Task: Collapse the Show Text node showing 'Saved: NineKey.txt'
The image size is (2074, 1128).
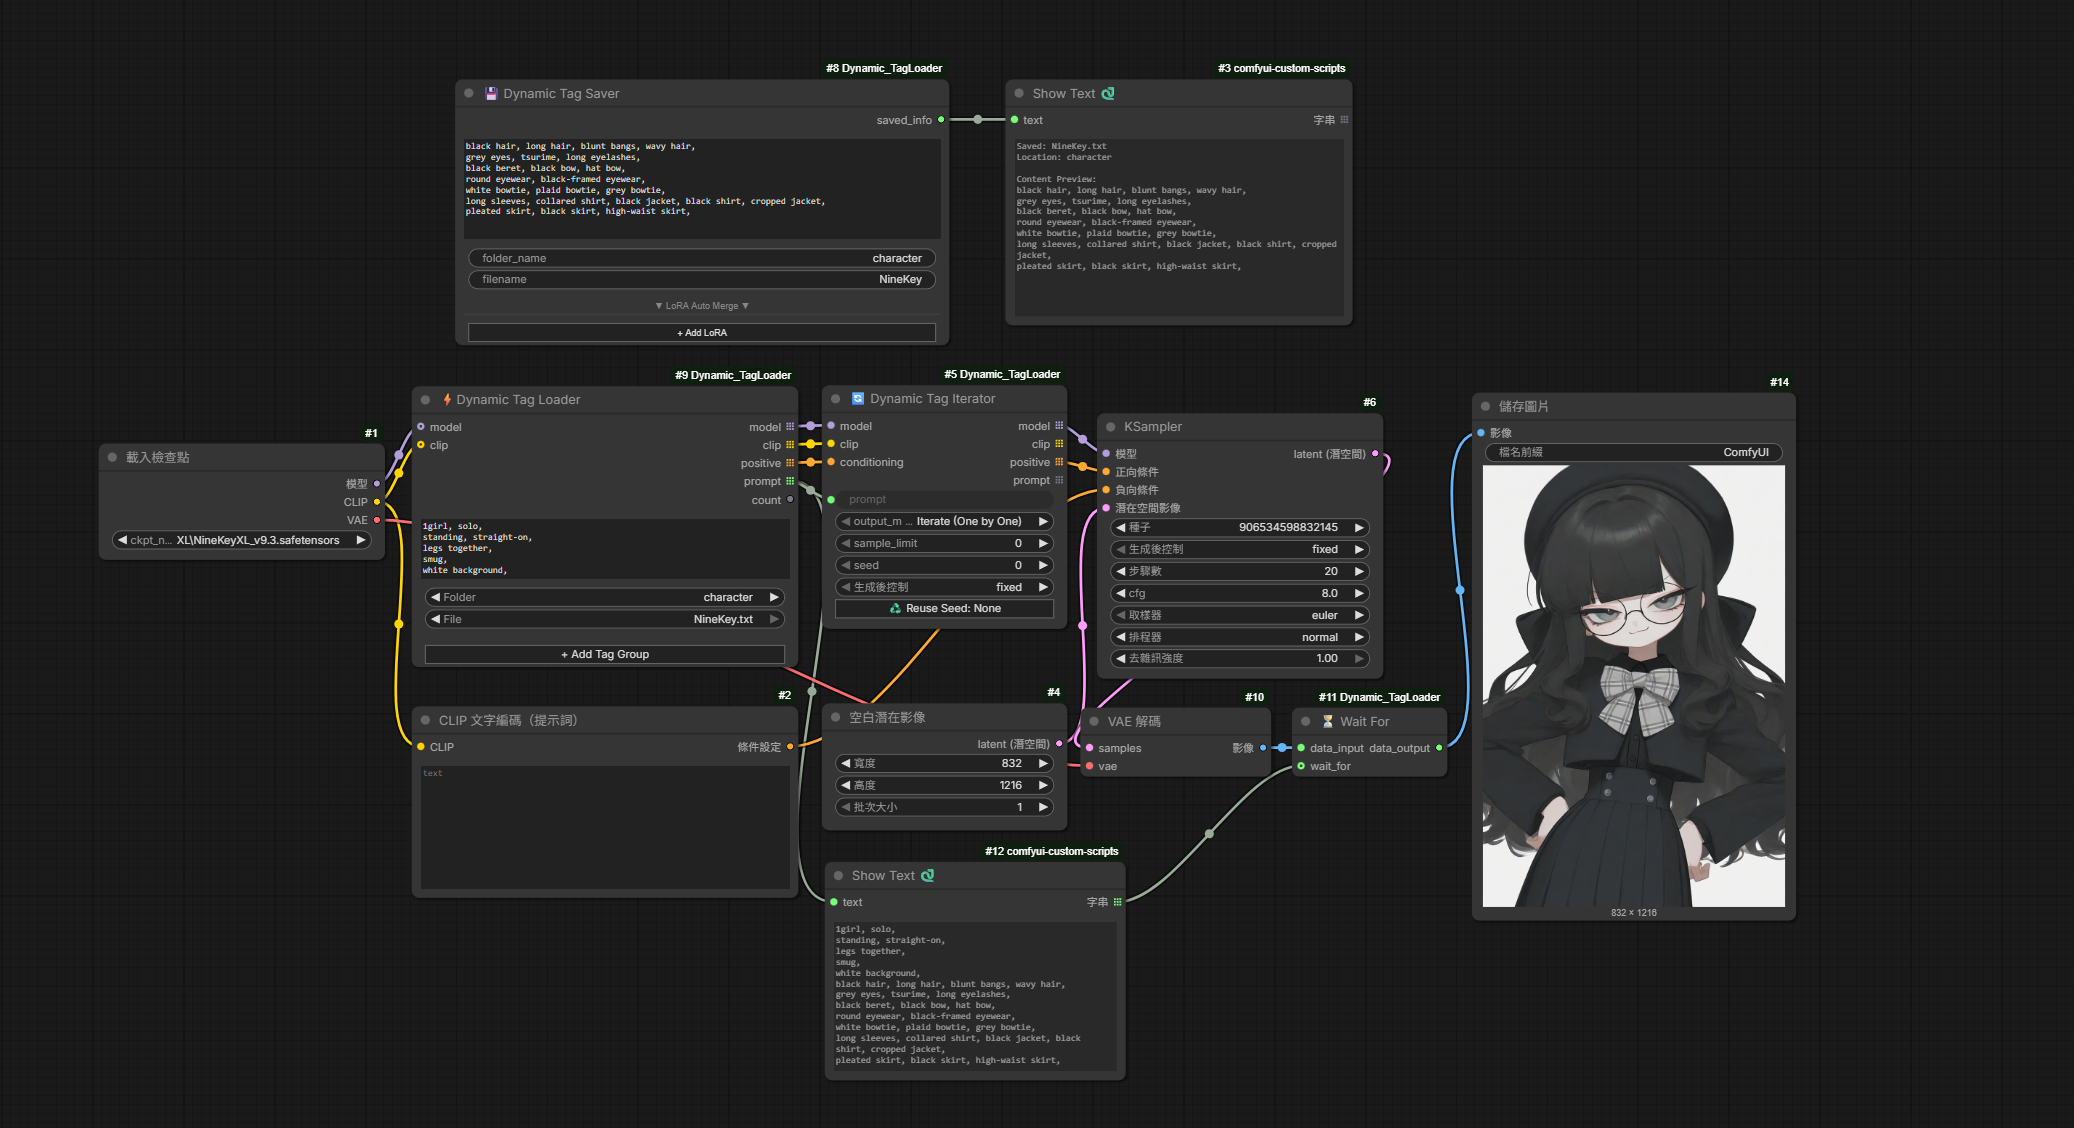Action: tap(1019, 94)
